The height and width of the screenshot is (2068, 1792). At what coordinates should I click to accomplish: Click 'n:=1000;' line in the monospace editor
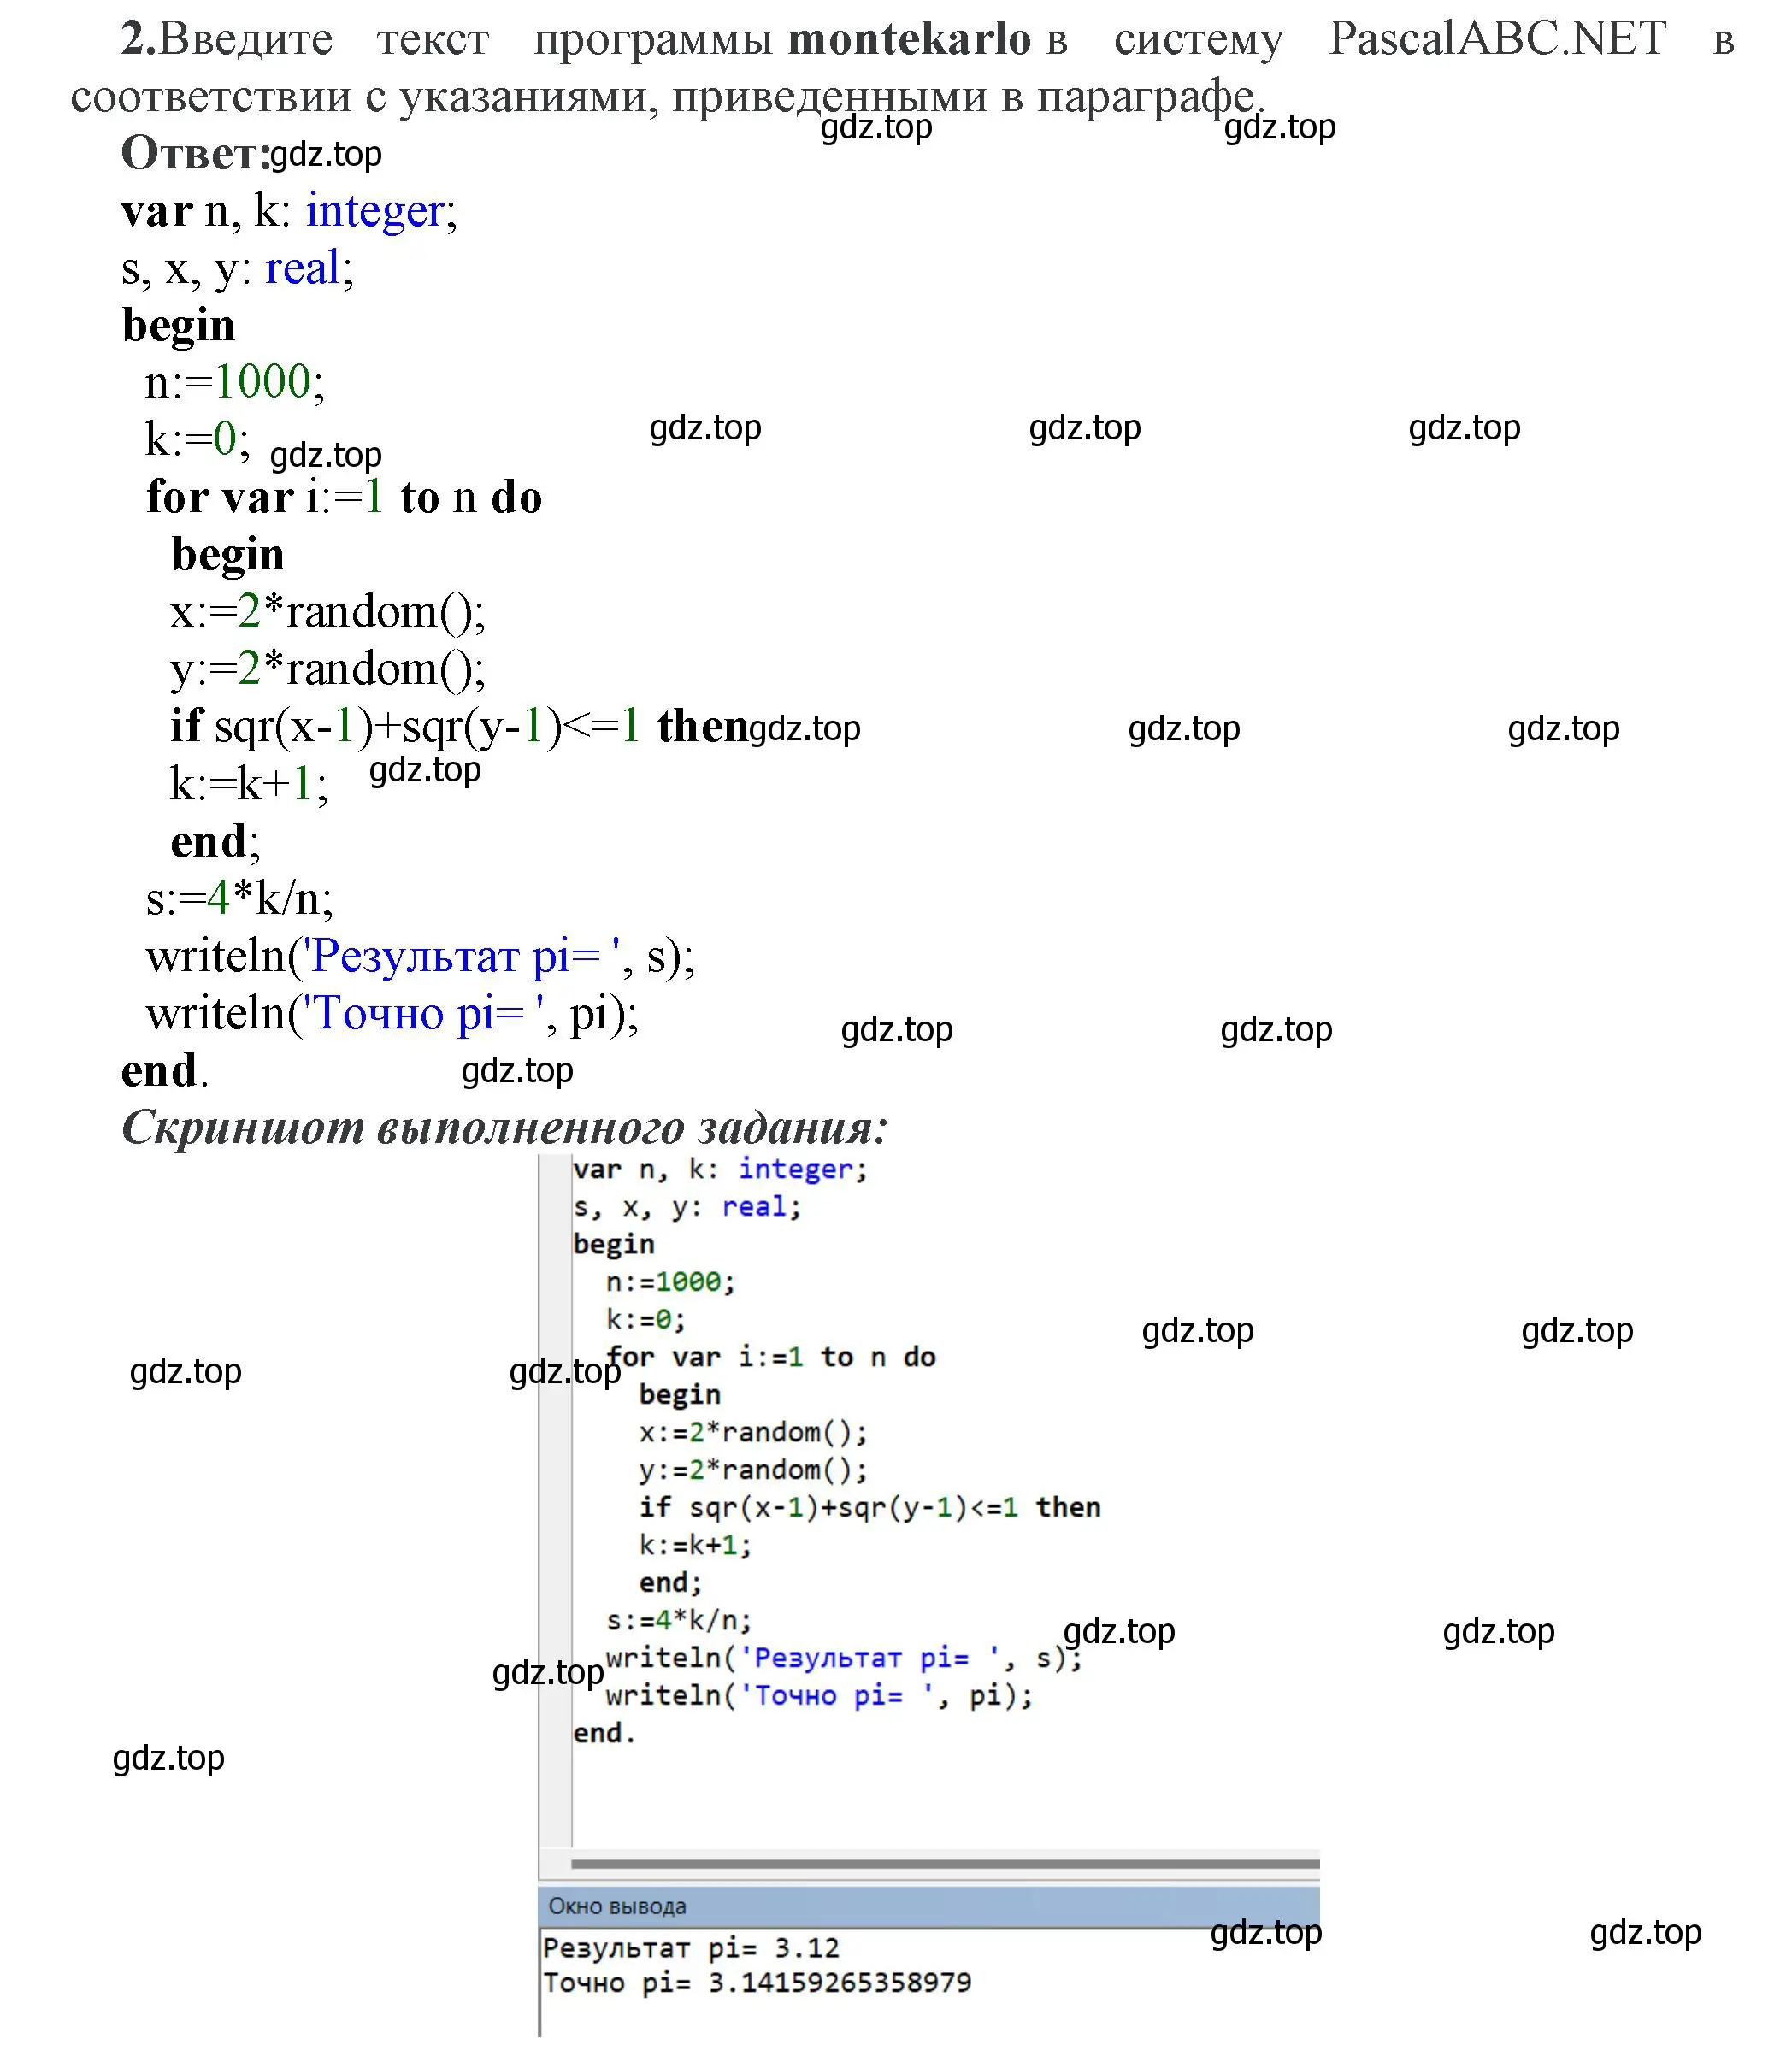tap(670, 1282)
